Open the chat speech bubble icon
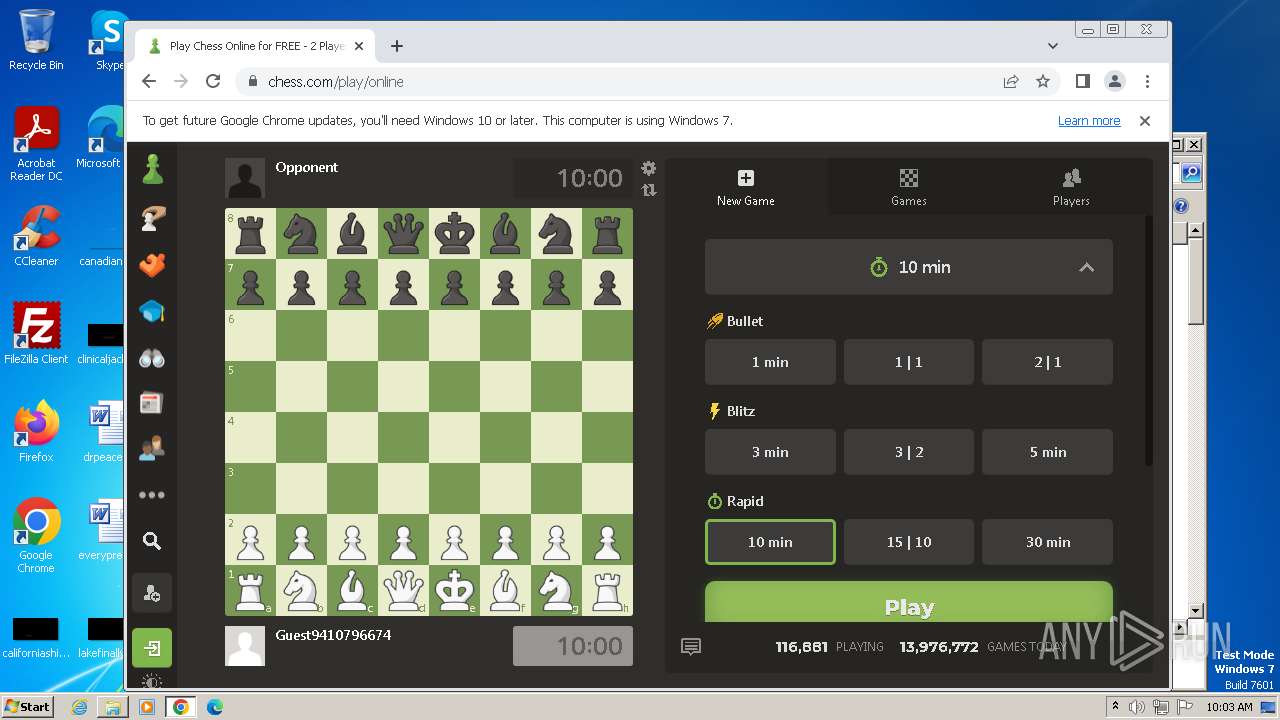This screenshot has height=720, width=1280. (x=691, y=647)
